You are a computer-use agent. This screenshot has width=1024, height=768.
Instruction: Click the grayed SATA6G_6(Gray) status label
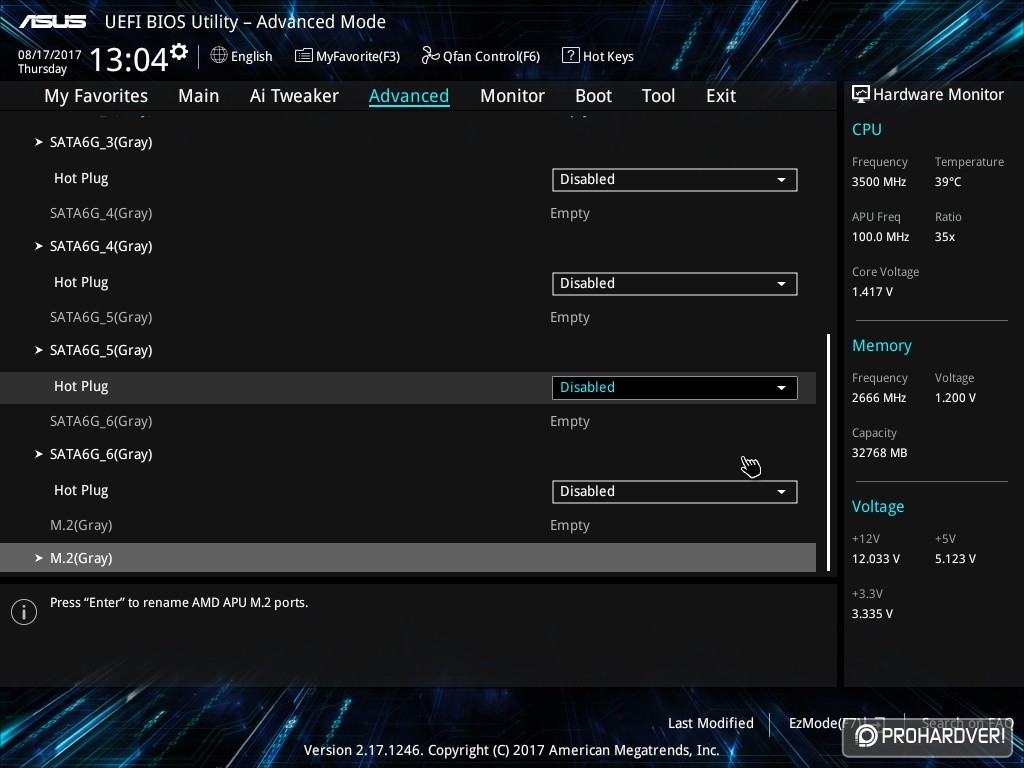click(101, 421)
